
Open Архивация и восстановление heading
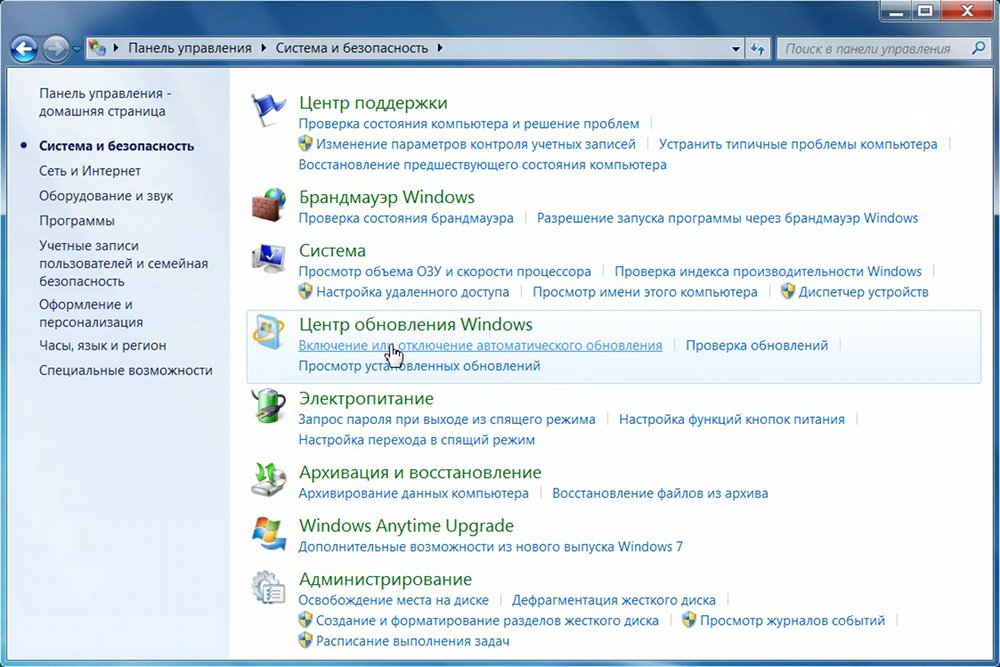[x=420, y=473]
